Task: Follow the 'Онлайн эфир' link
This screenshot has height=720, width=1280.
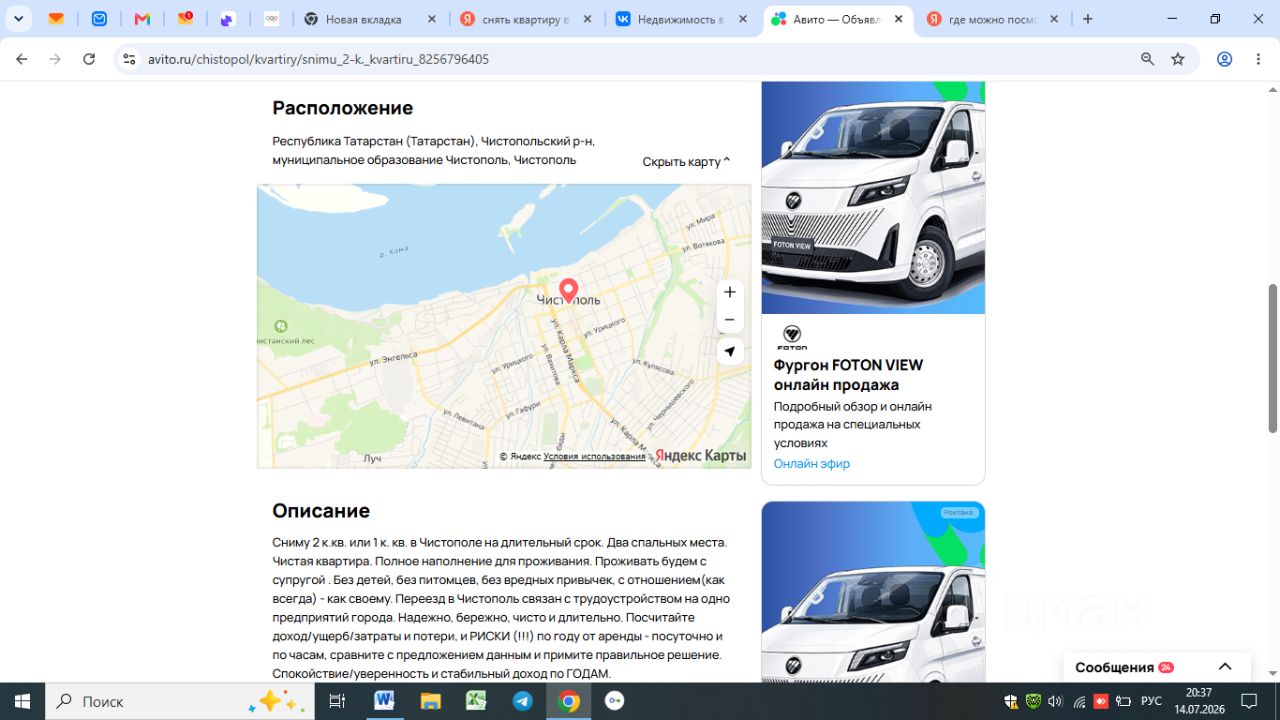Action: click(812, 464)
